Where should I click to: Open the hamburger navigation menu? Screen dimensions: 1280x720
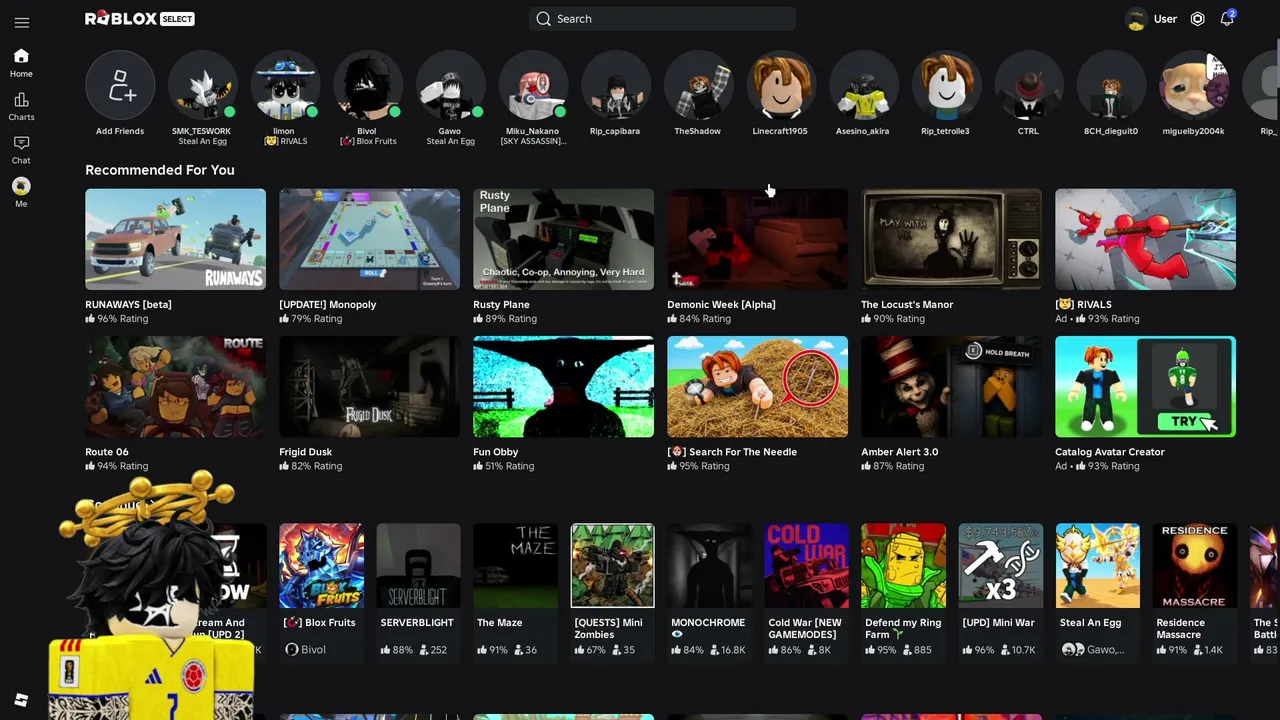(x=22, y=22)
